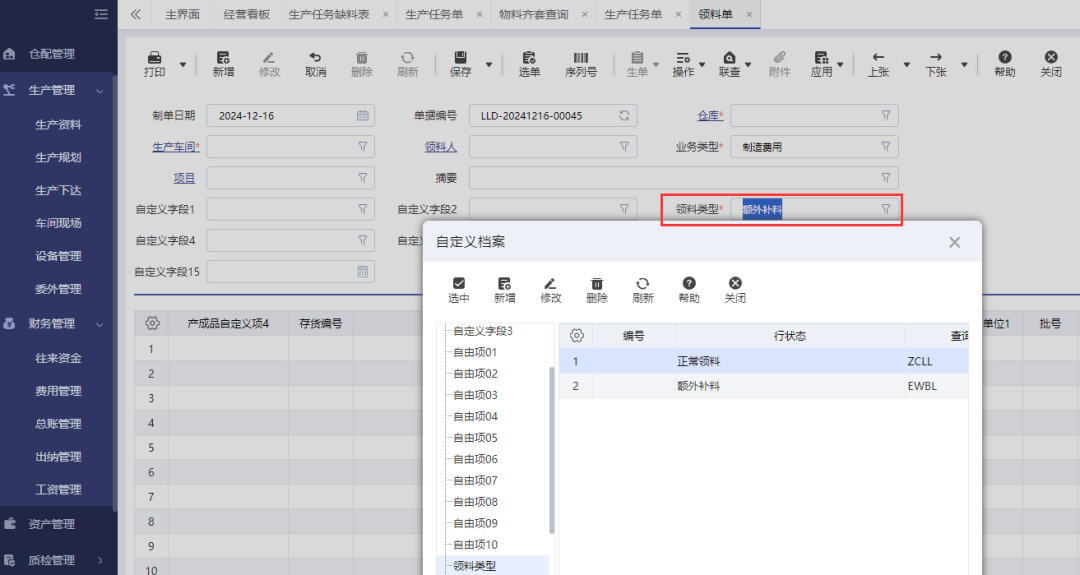Click the dialog tree vertical scrollbar
1080x575 pixels.
552,450
